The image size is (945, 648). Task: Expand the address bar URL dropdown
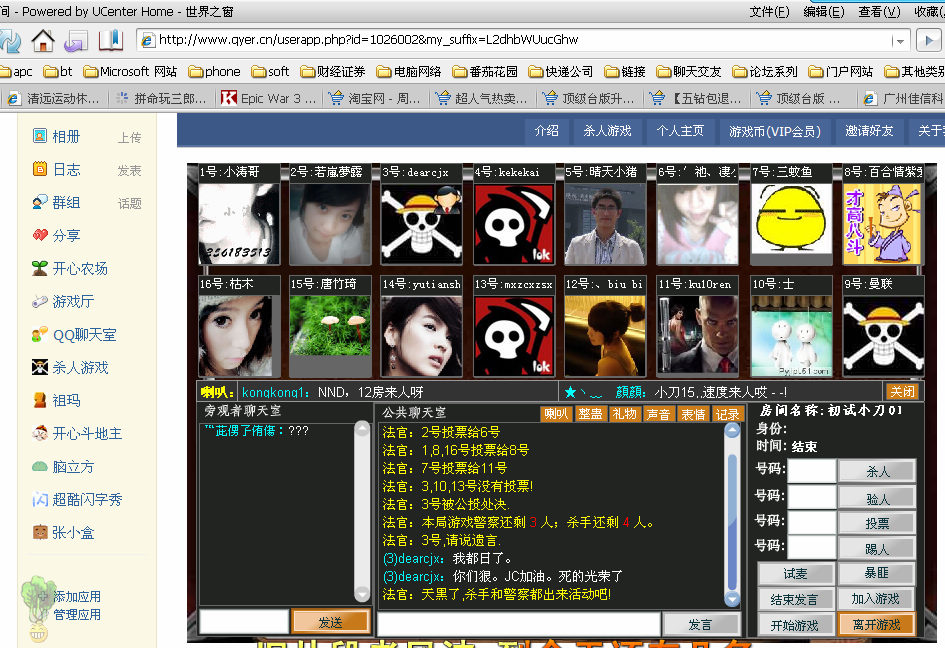tap(900, 41)
